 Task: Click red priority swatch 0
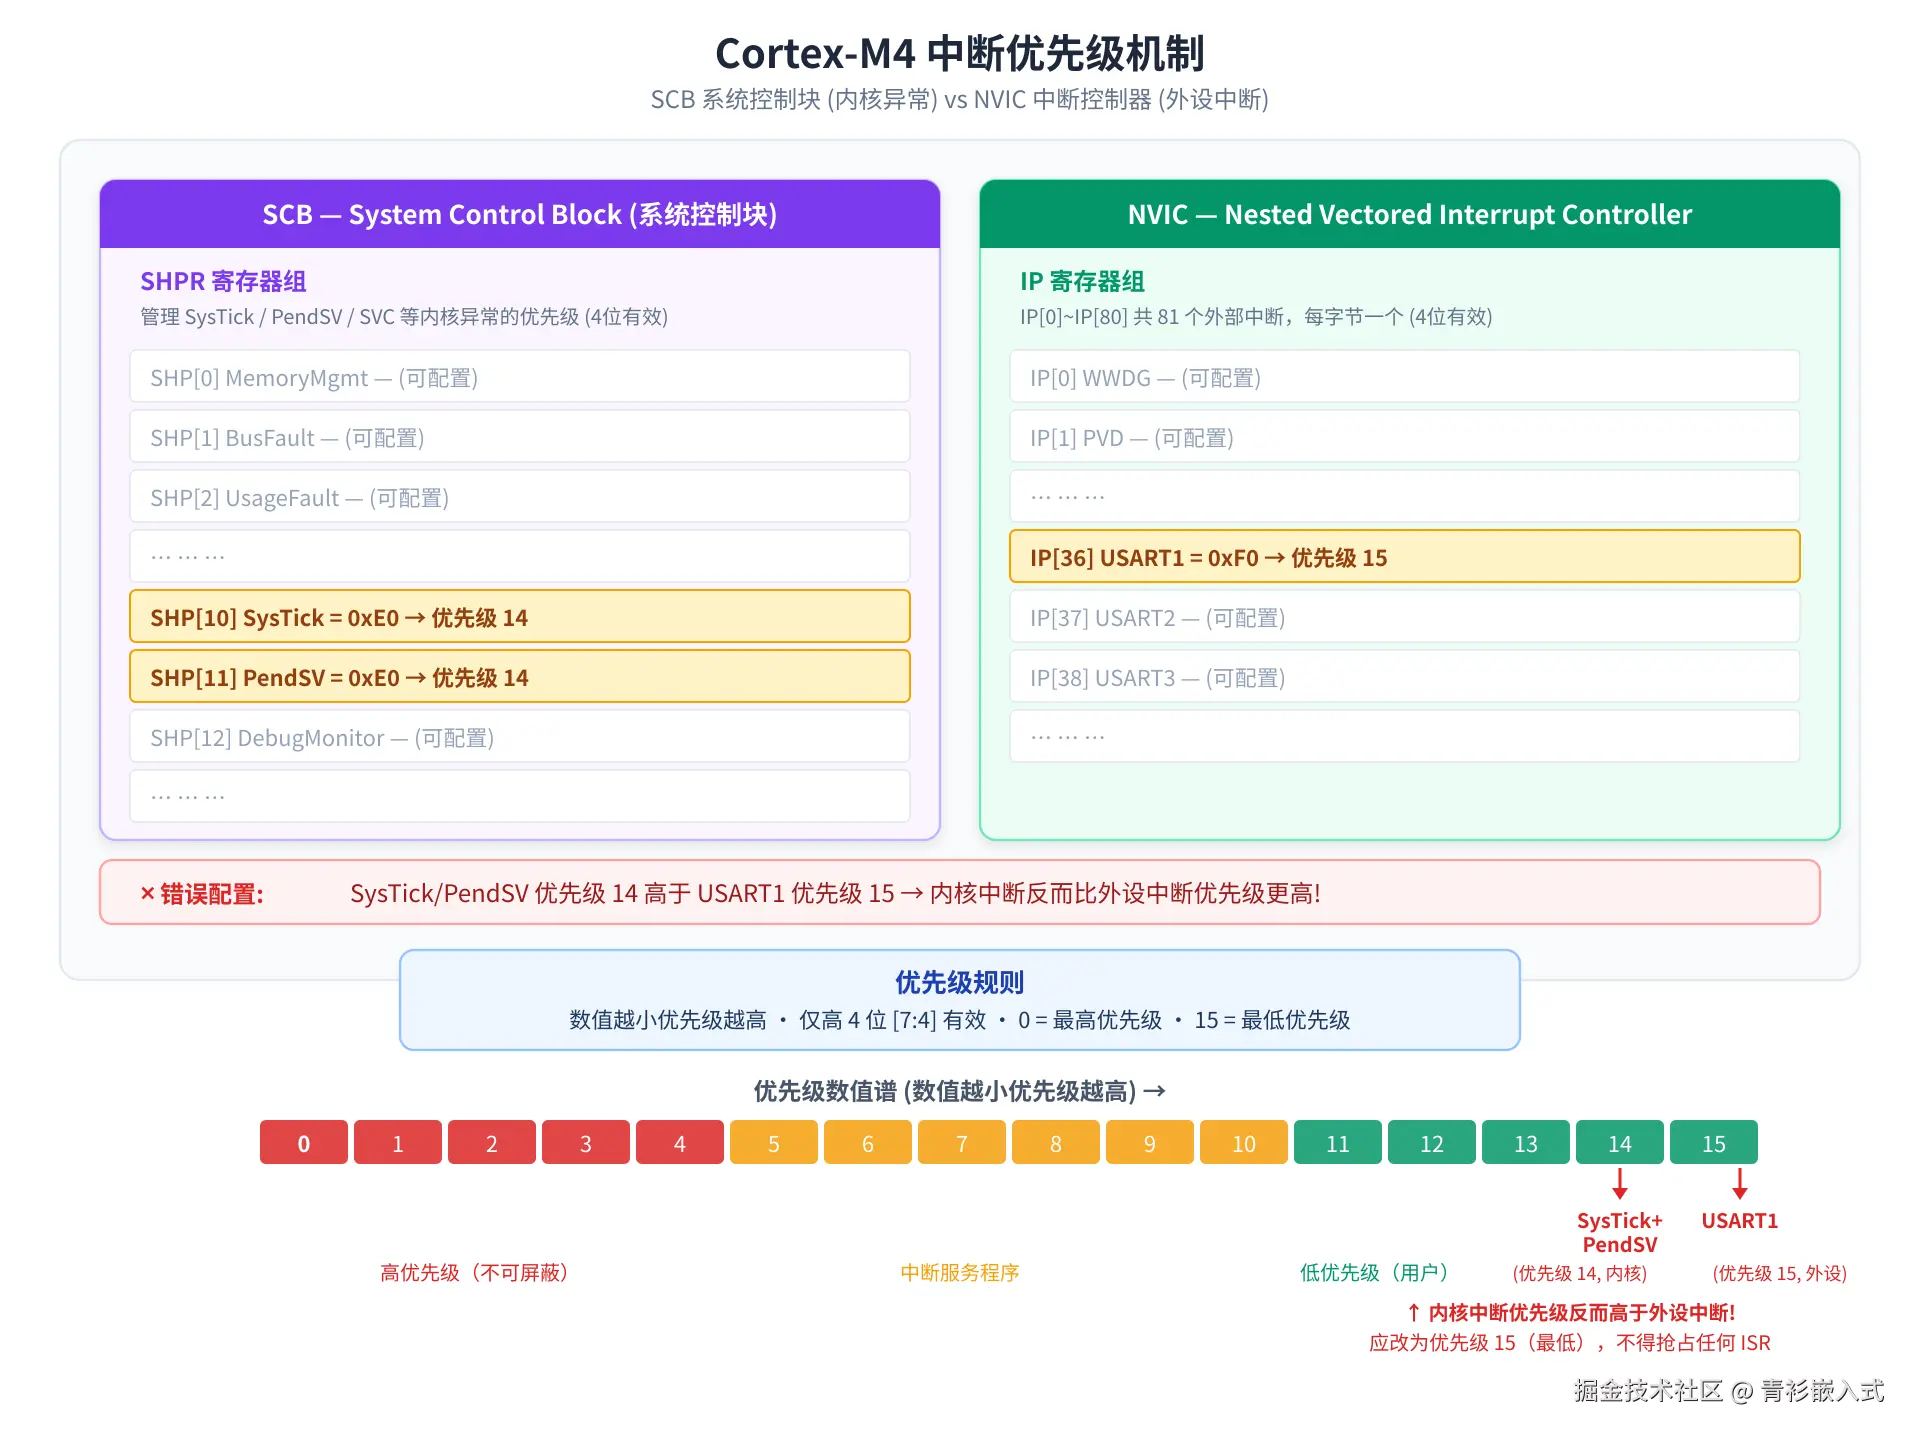[x=304, y=1142]
